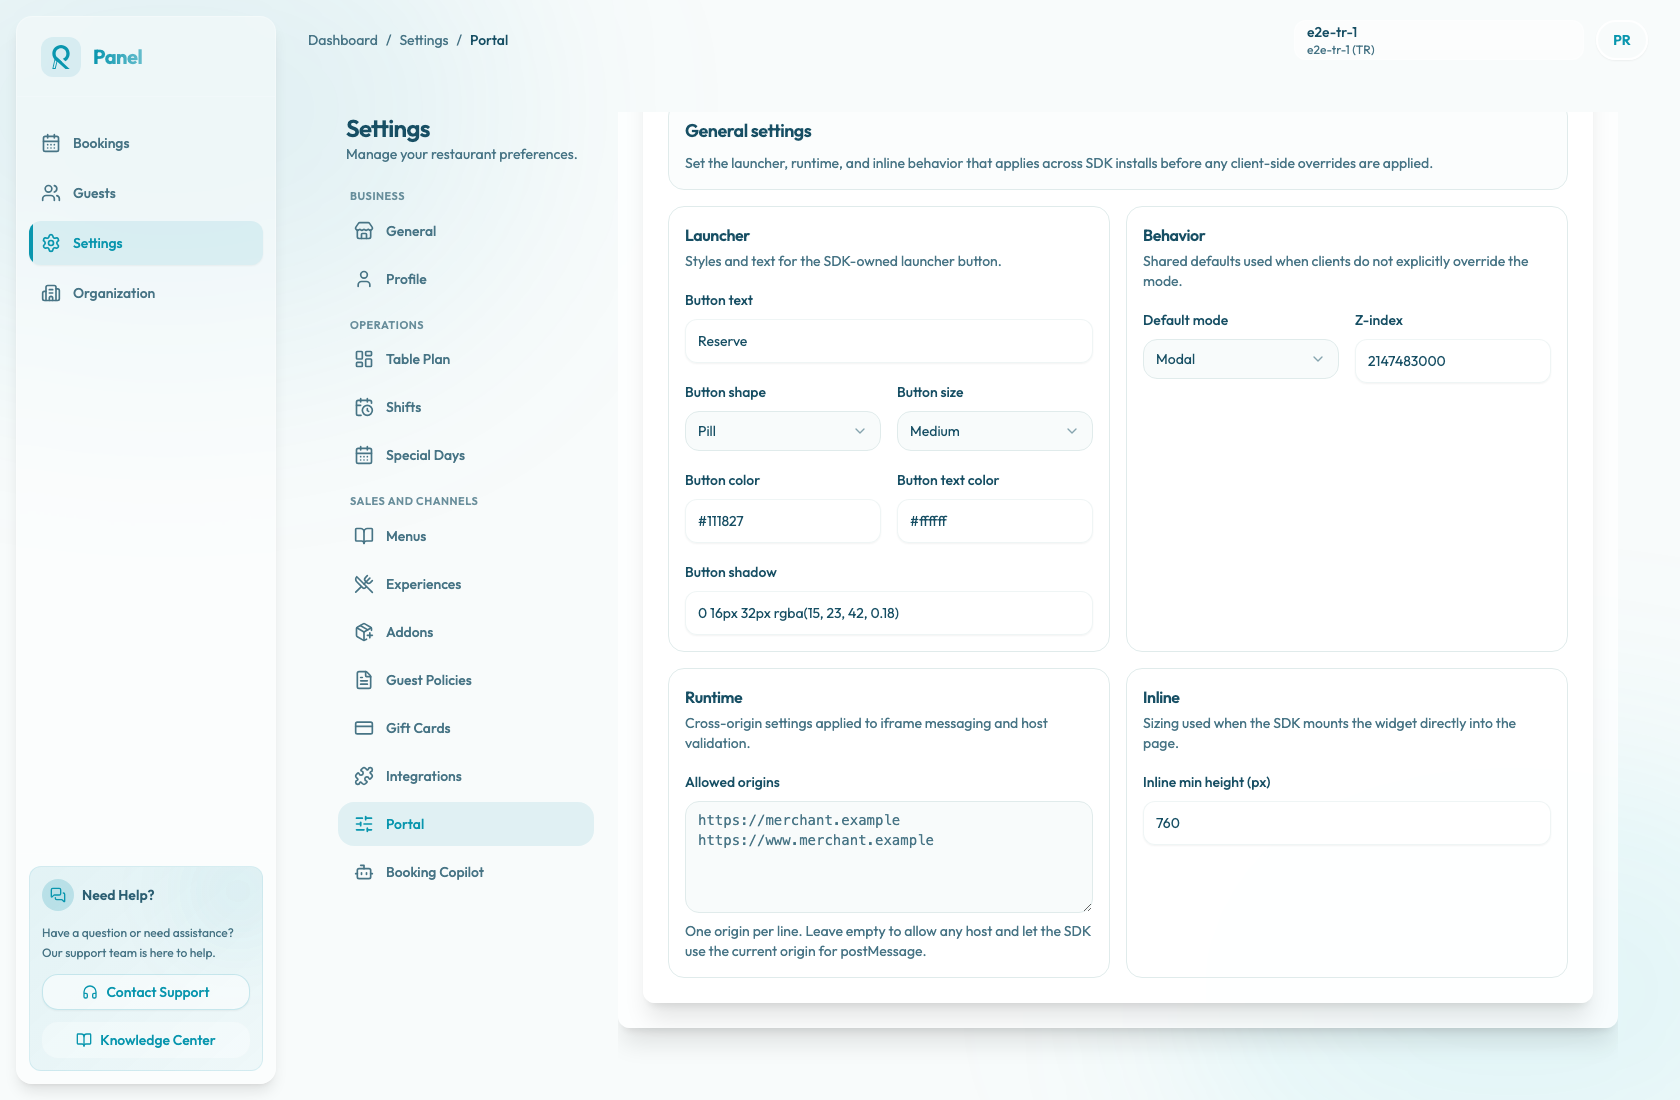Open the Button size dropdown
This screenshot has height=1100, width=1680.
tap(994, 431)
